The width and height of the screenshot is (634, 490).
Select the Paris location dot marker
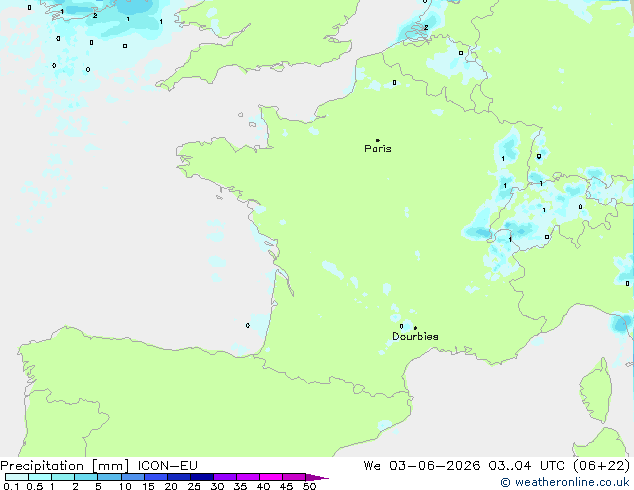[378, 140]
